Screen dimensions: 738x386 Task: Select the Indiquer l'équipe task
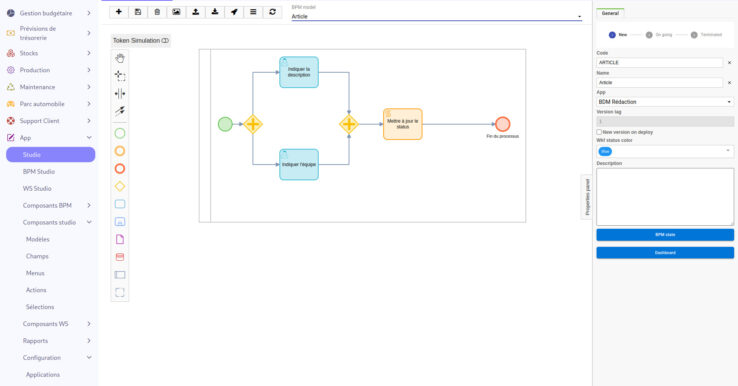tap(299, 164)
